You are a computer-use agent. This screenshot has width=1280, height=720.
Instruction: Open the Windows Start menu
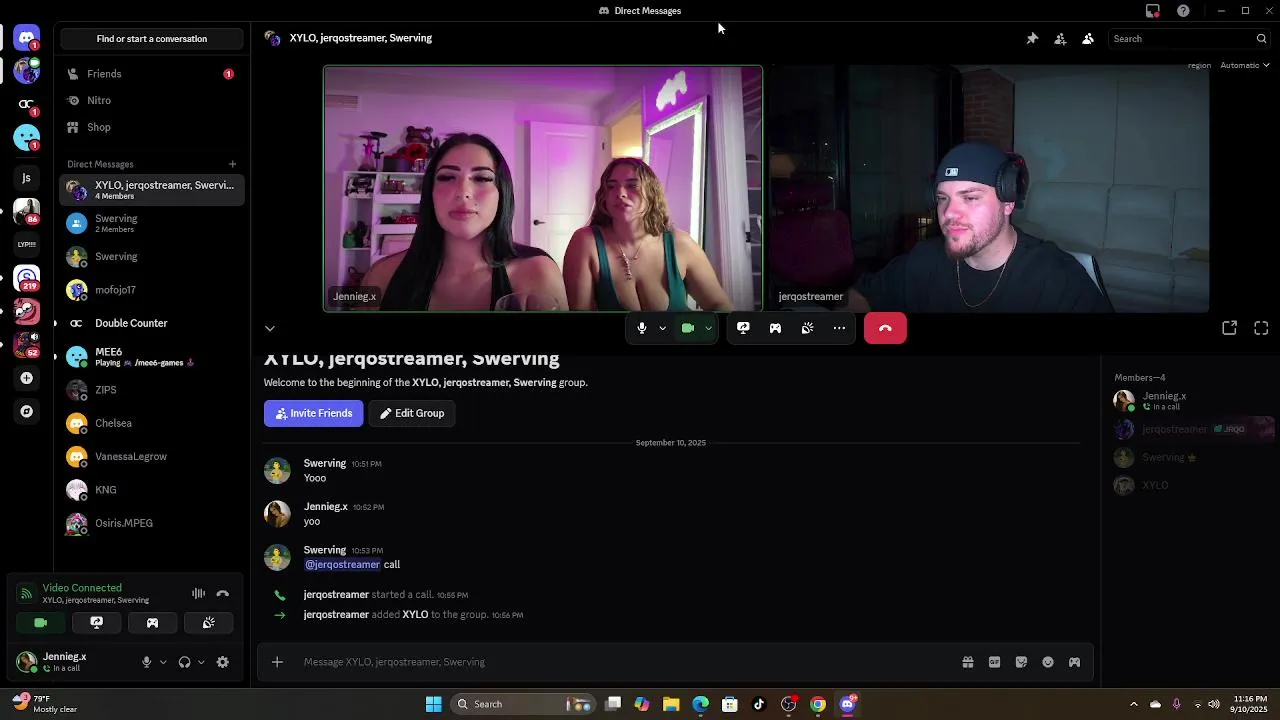434,704
